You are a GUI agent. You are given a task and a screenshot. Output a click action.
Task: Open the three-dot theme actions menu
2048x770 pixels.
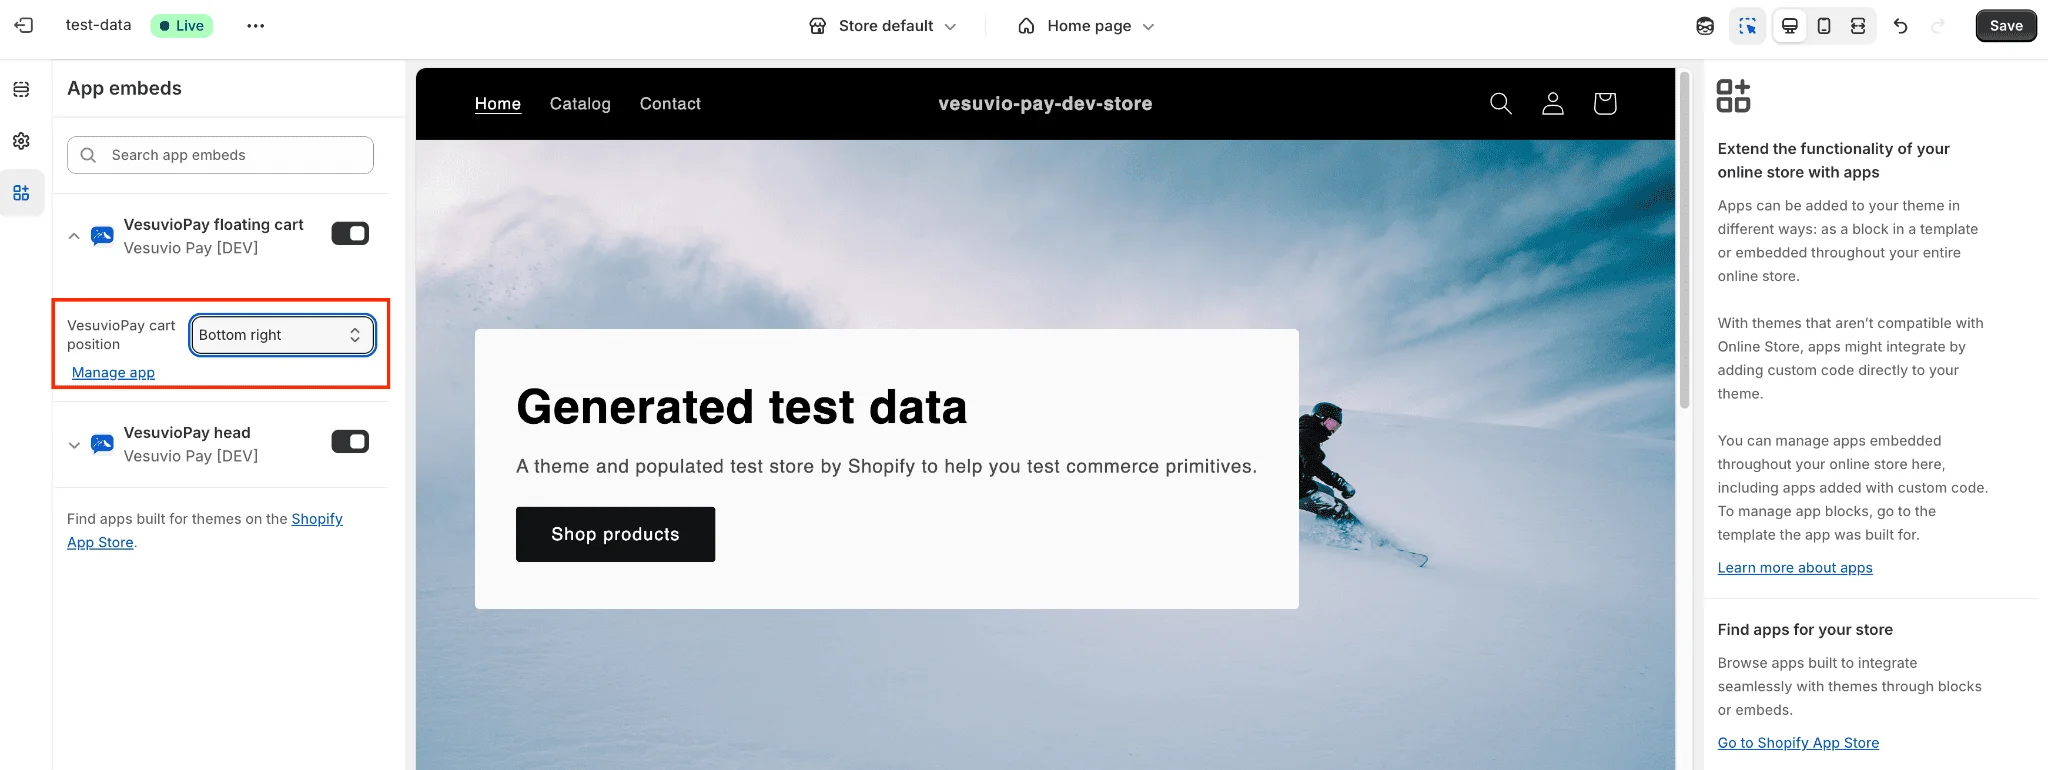tap(256, 26)
